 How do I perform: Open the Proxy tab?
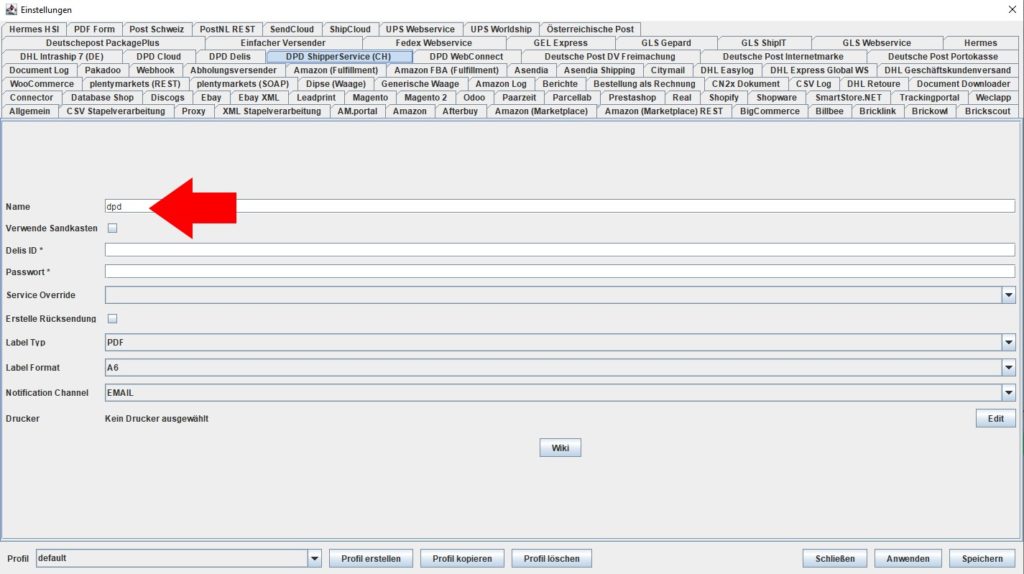pyautogui.click(x=193, y=112)
